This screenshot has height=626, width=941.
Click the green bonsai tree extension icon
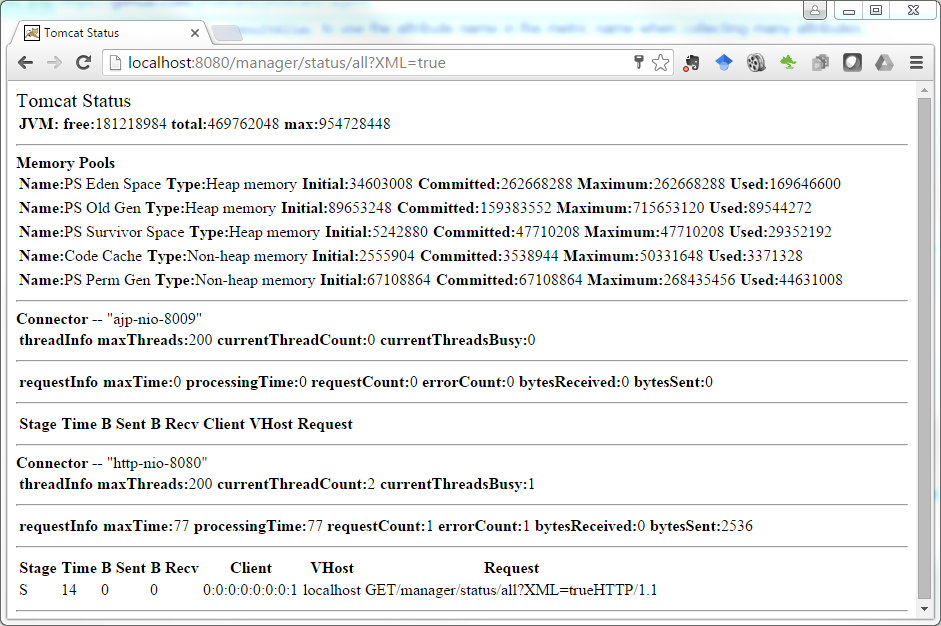tap(788, 62)
